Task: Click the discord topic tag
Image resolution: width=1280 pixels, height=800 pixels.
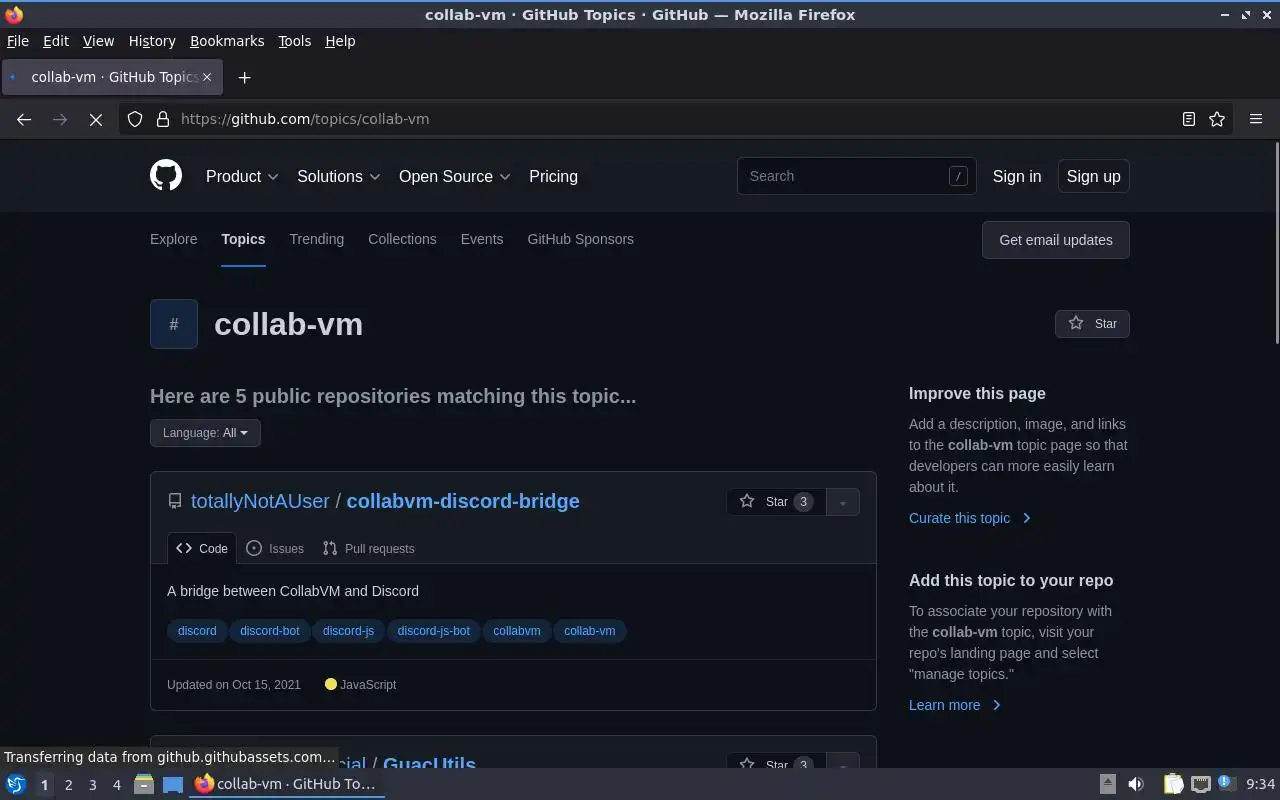Action: [197, 631]
